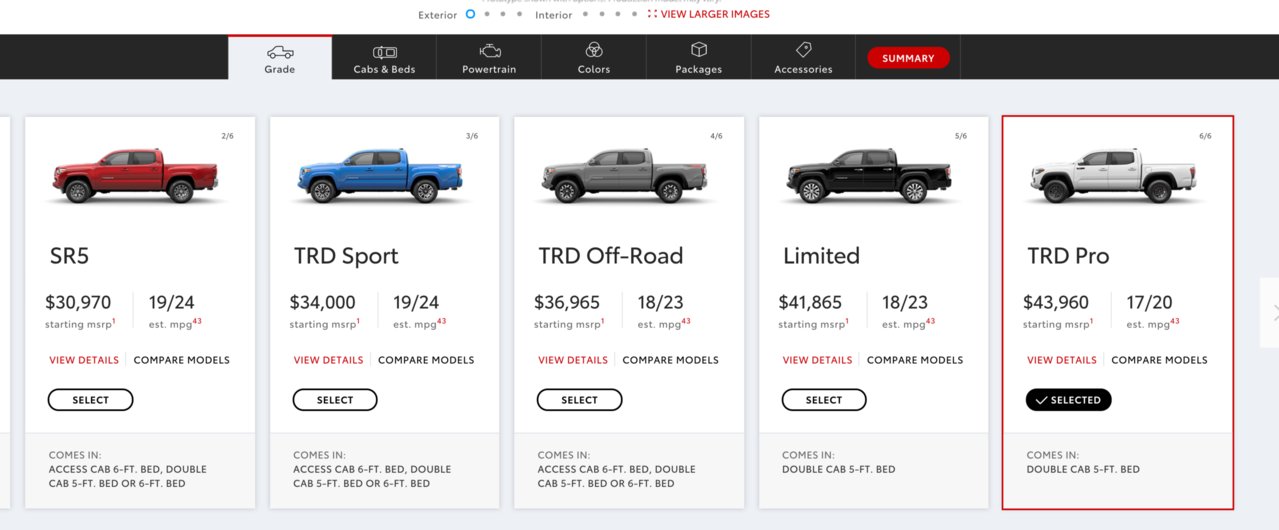
Task: Click the expand icon beside View Larger Images
Action: 653,14
